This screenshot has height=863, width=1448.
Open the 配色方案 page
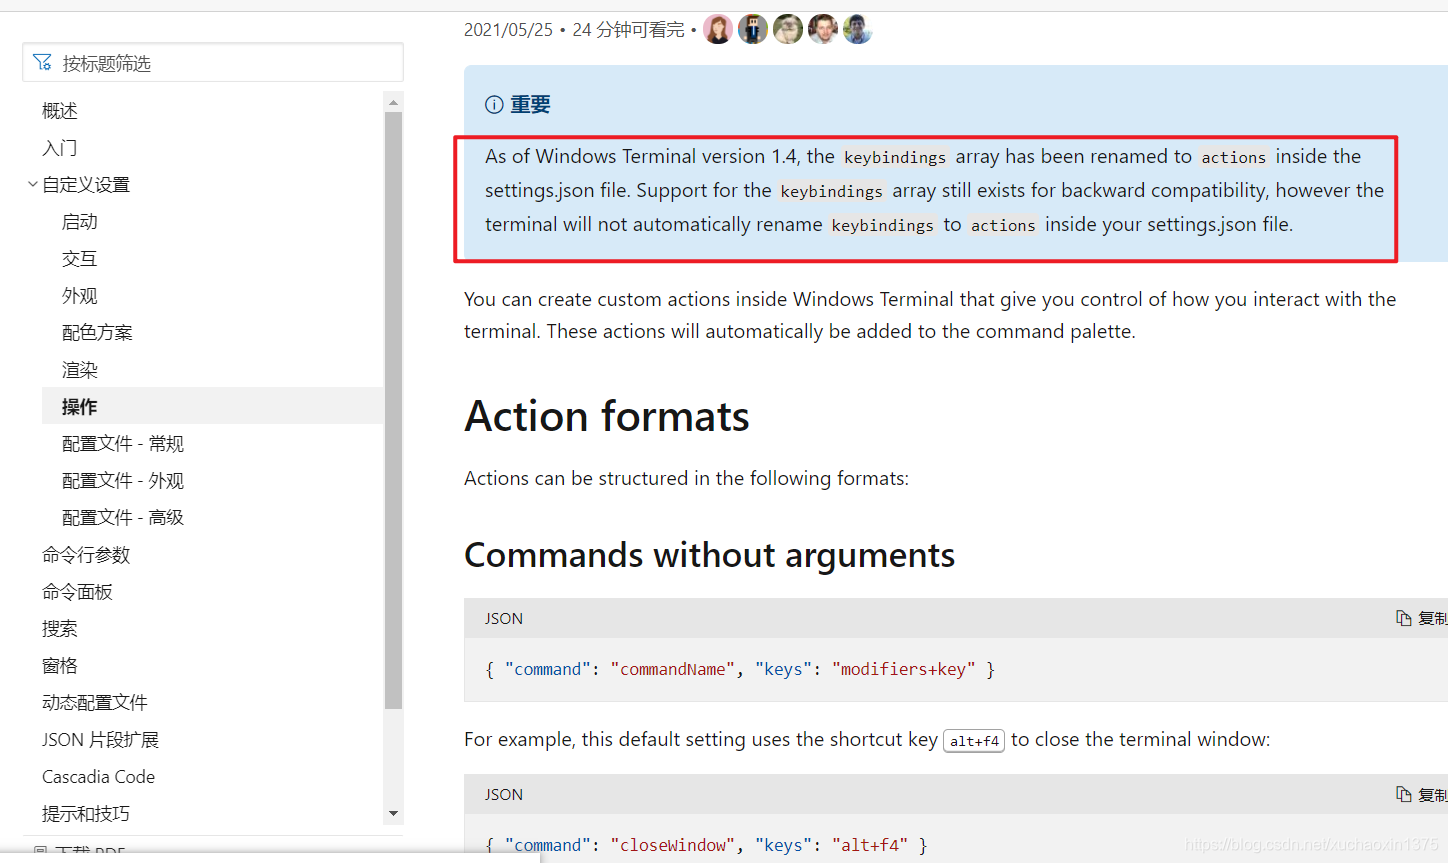point(97,332)
